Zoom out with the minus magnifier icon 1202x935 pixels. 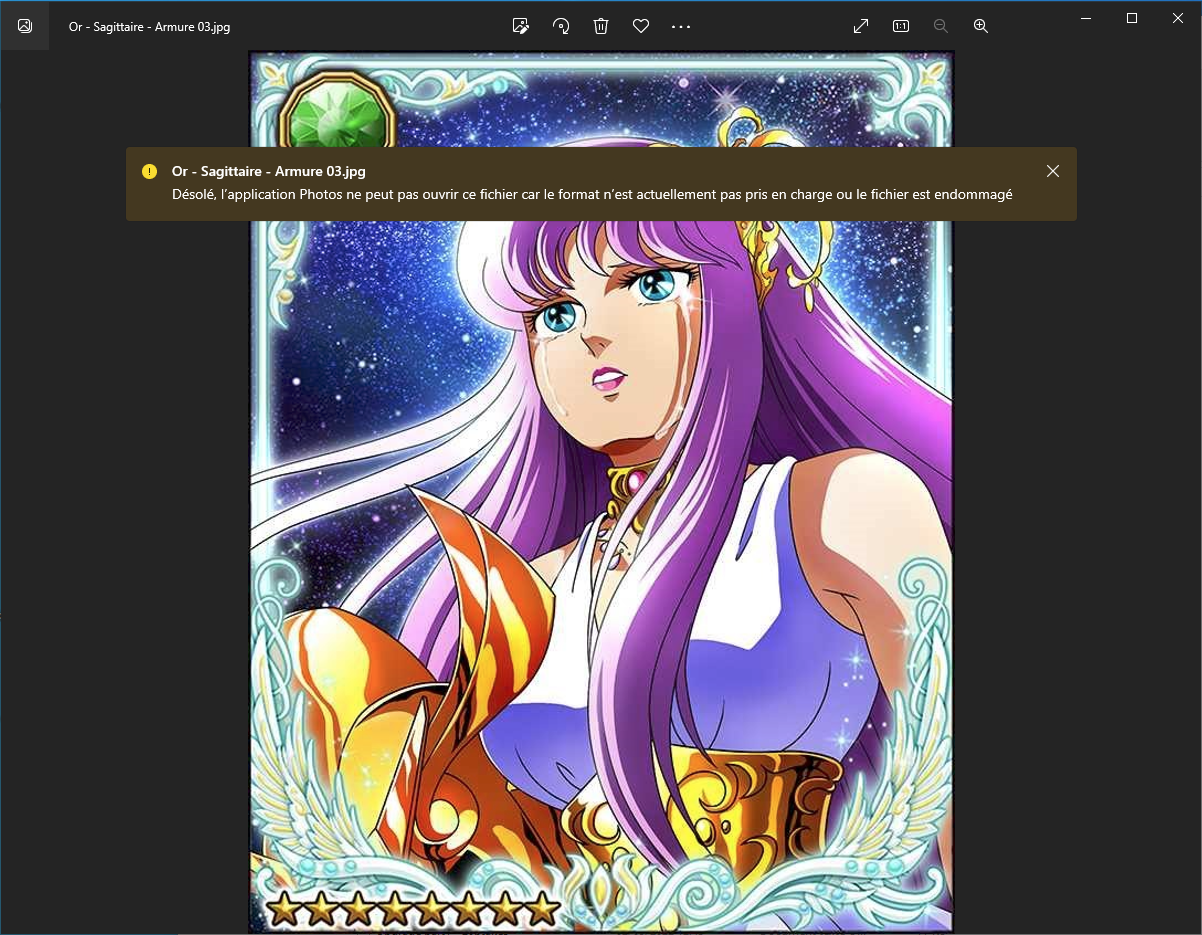click(x=941, y=26)
